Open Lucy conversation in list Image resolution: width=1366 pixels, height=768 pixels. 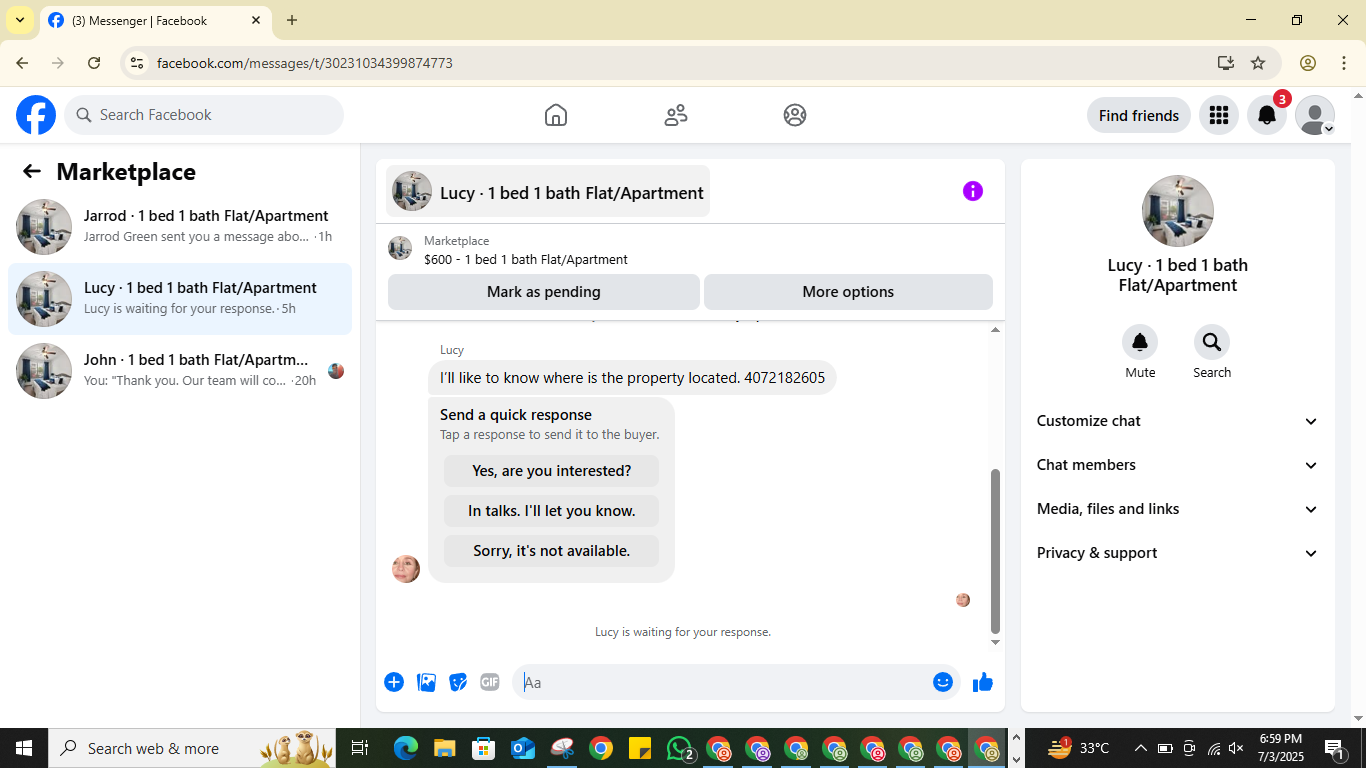[x=180, y=299]
